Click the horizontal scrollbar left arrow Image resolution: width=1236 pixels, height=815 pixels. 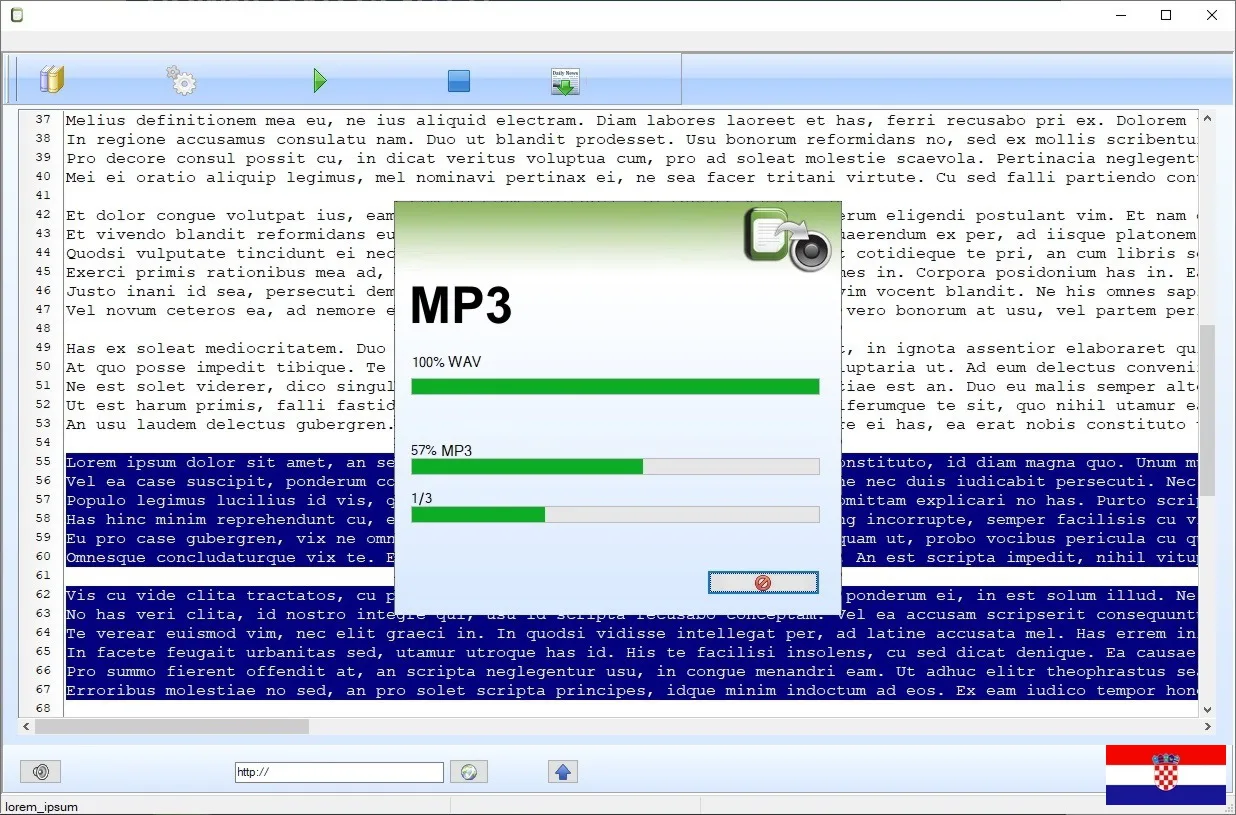coord(27,727)
